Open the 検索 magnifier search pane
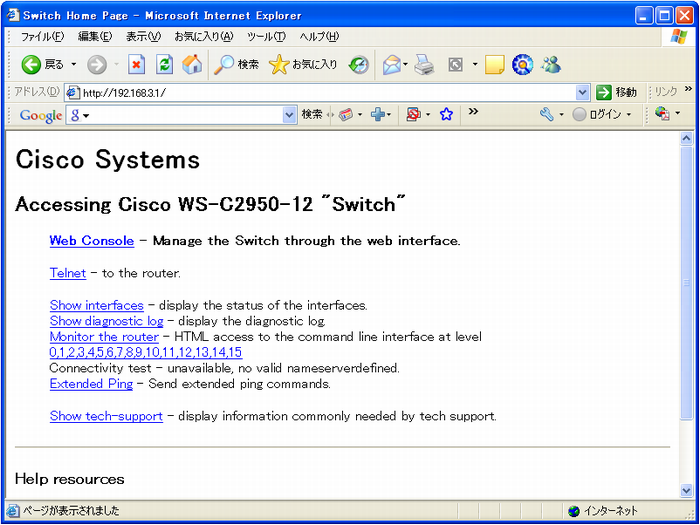700x525 pixels. click(x=236, y=65)
